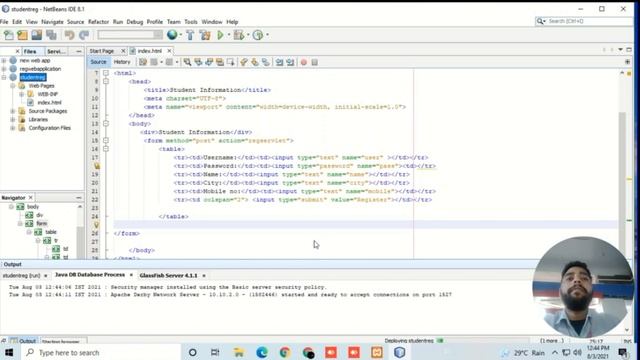Minimize the Files panel group
This screenshot has height=360, width=640.
pos(78,51)
